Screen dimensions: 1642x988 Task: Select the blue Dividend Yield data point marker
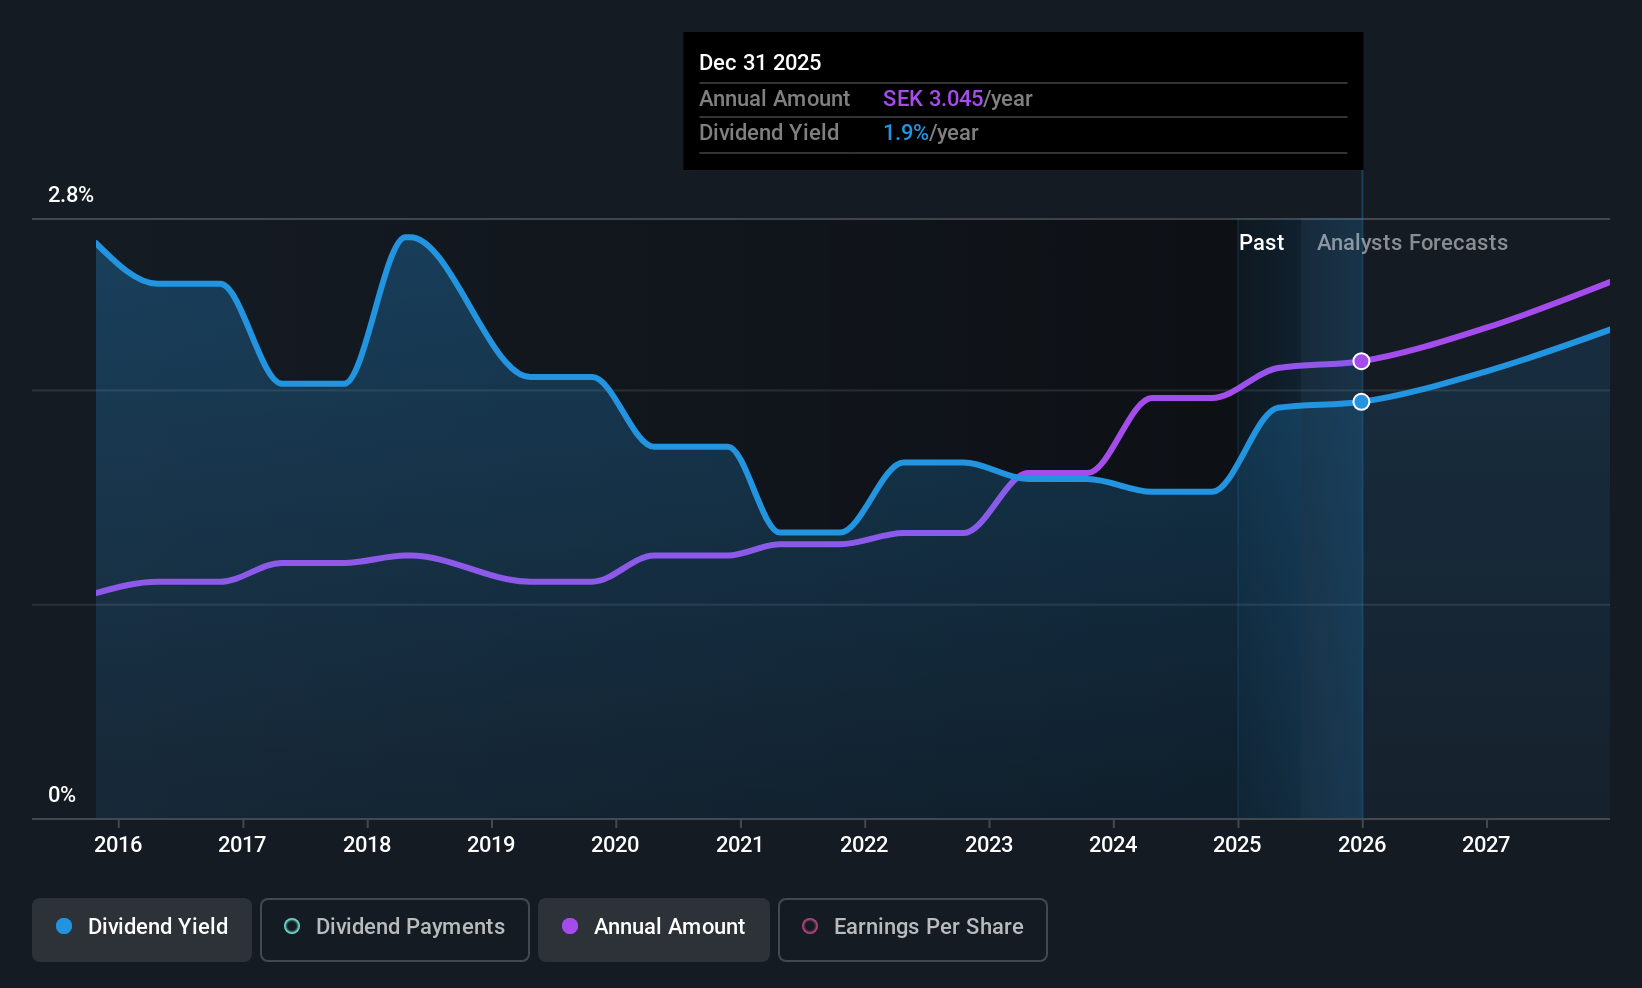click(x=1361, y=402)
